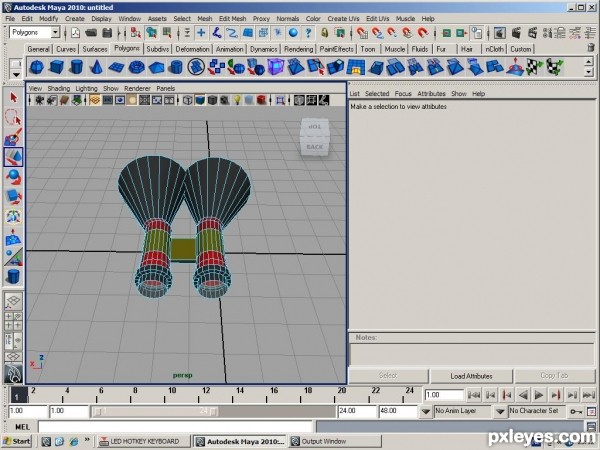Create a polygon sphere from the shelf
Viewport: 600px width, 450px height.
(x=37, y=67)
